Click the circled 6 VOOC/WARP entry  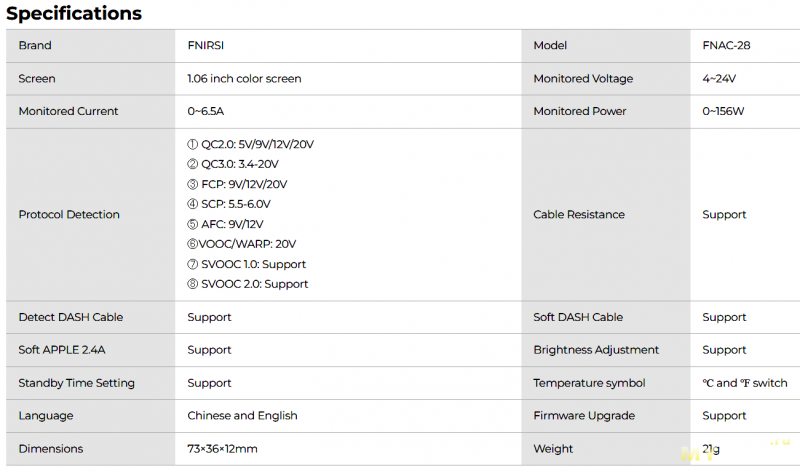[x=241, y=244]
